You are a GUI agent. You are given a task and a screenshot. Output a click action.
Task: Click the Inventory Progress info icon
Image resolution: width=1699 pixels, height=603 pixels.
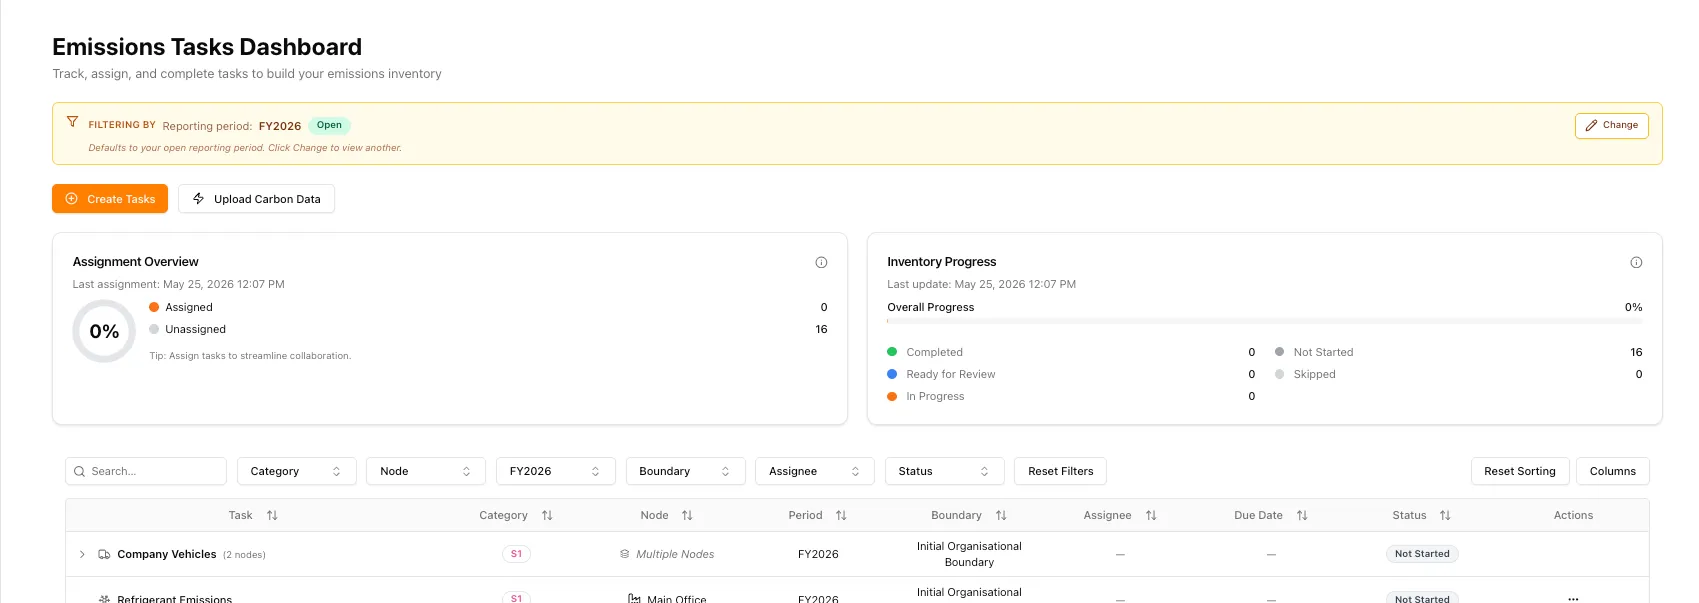[1636, 262]
